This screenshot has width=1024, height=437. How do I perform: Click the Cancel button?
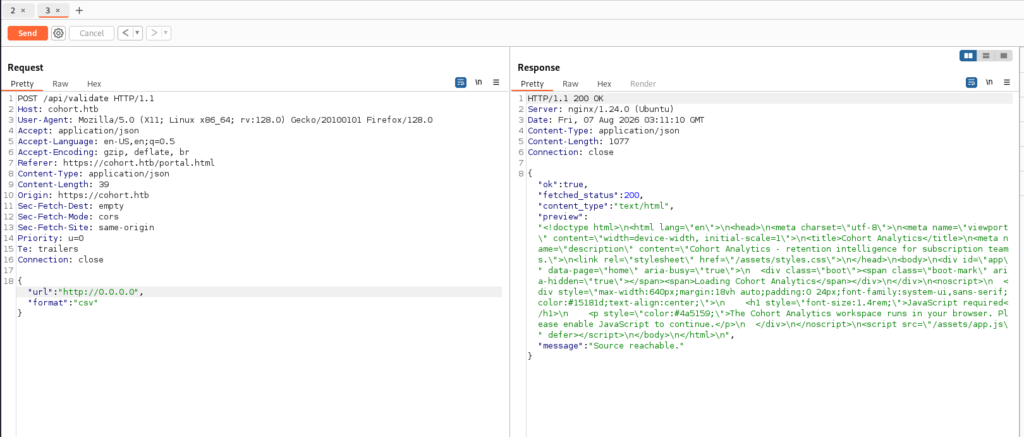91,33
